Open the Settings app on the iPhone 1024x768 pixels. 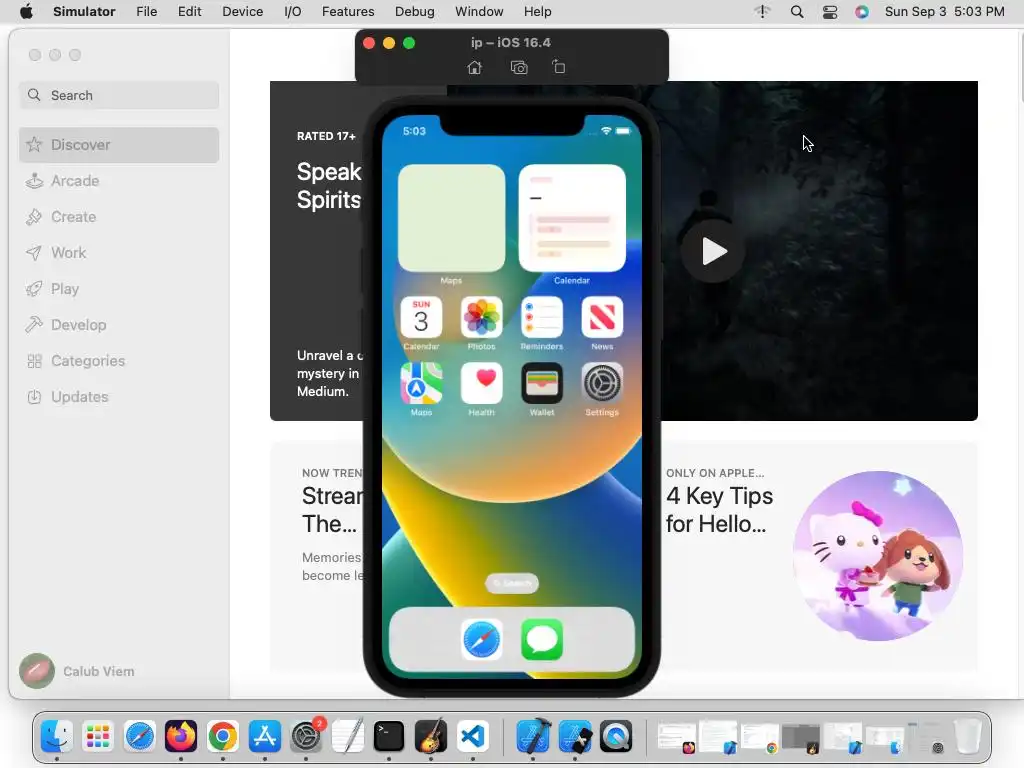pos(602,383)
